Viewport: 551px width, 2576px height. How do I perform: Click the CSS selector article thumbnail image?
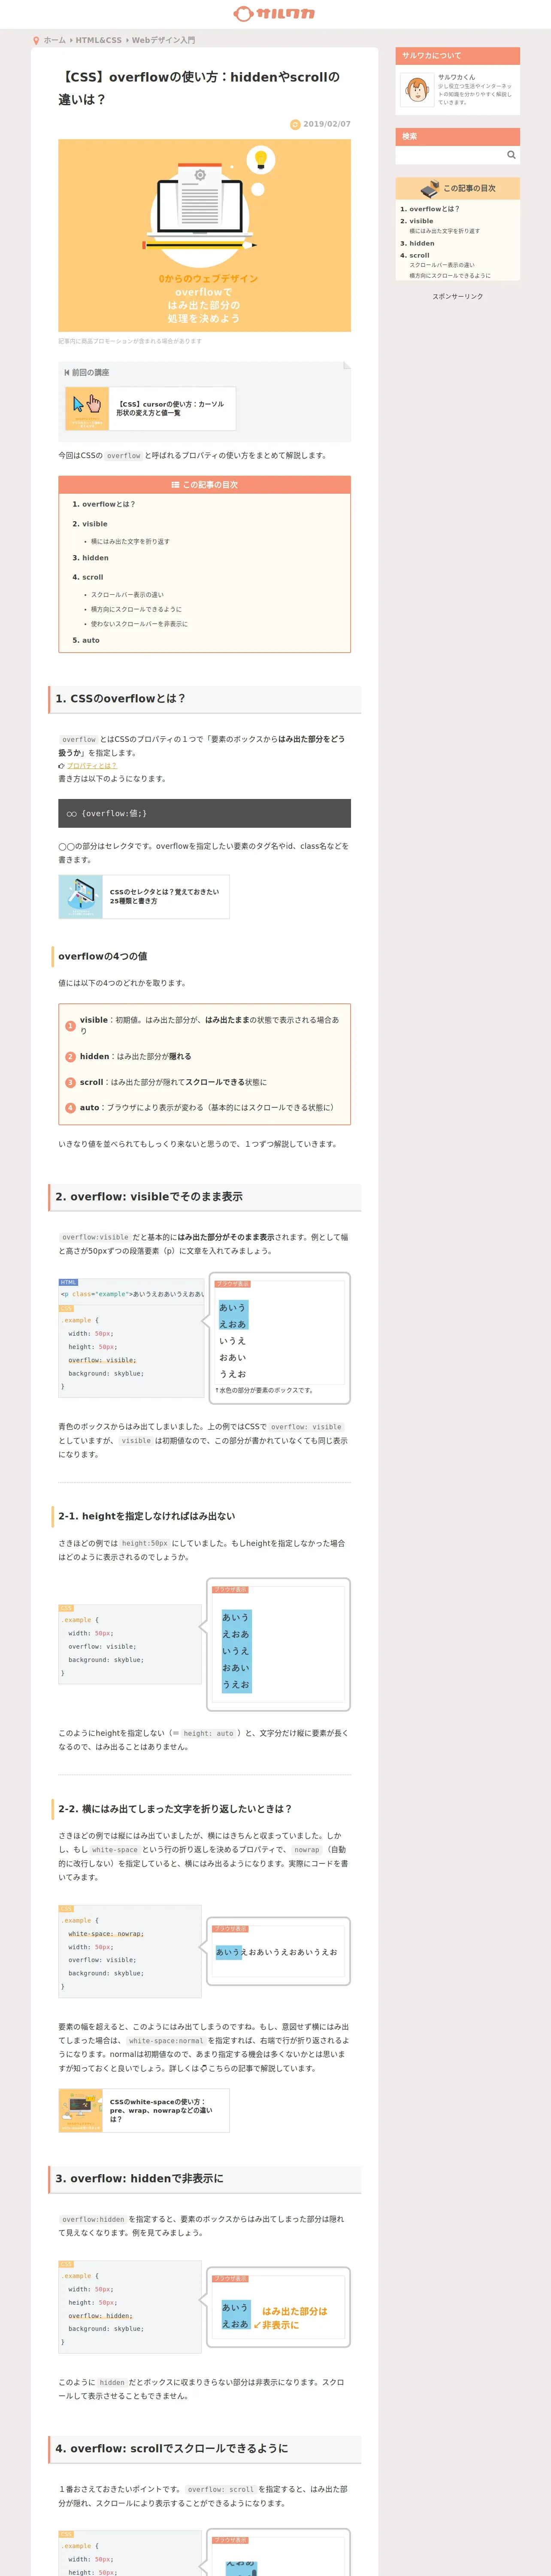click(81, 897)
